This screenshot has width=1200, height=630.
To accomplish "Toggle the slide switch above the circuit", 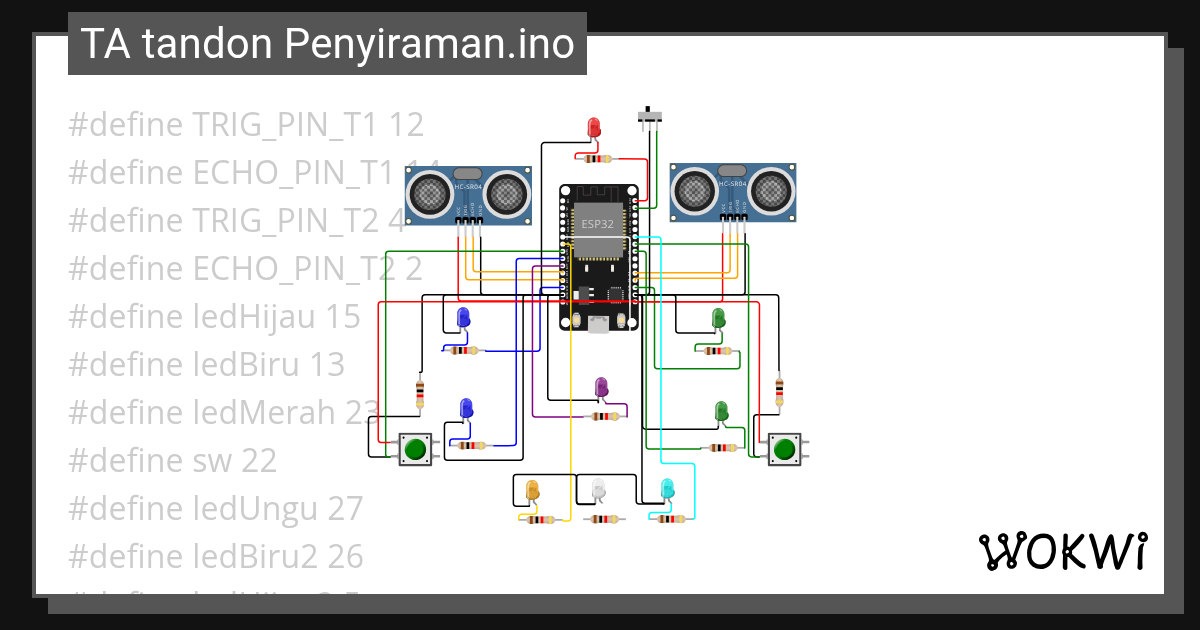I will pyautogui.click(x=650, y=116).
